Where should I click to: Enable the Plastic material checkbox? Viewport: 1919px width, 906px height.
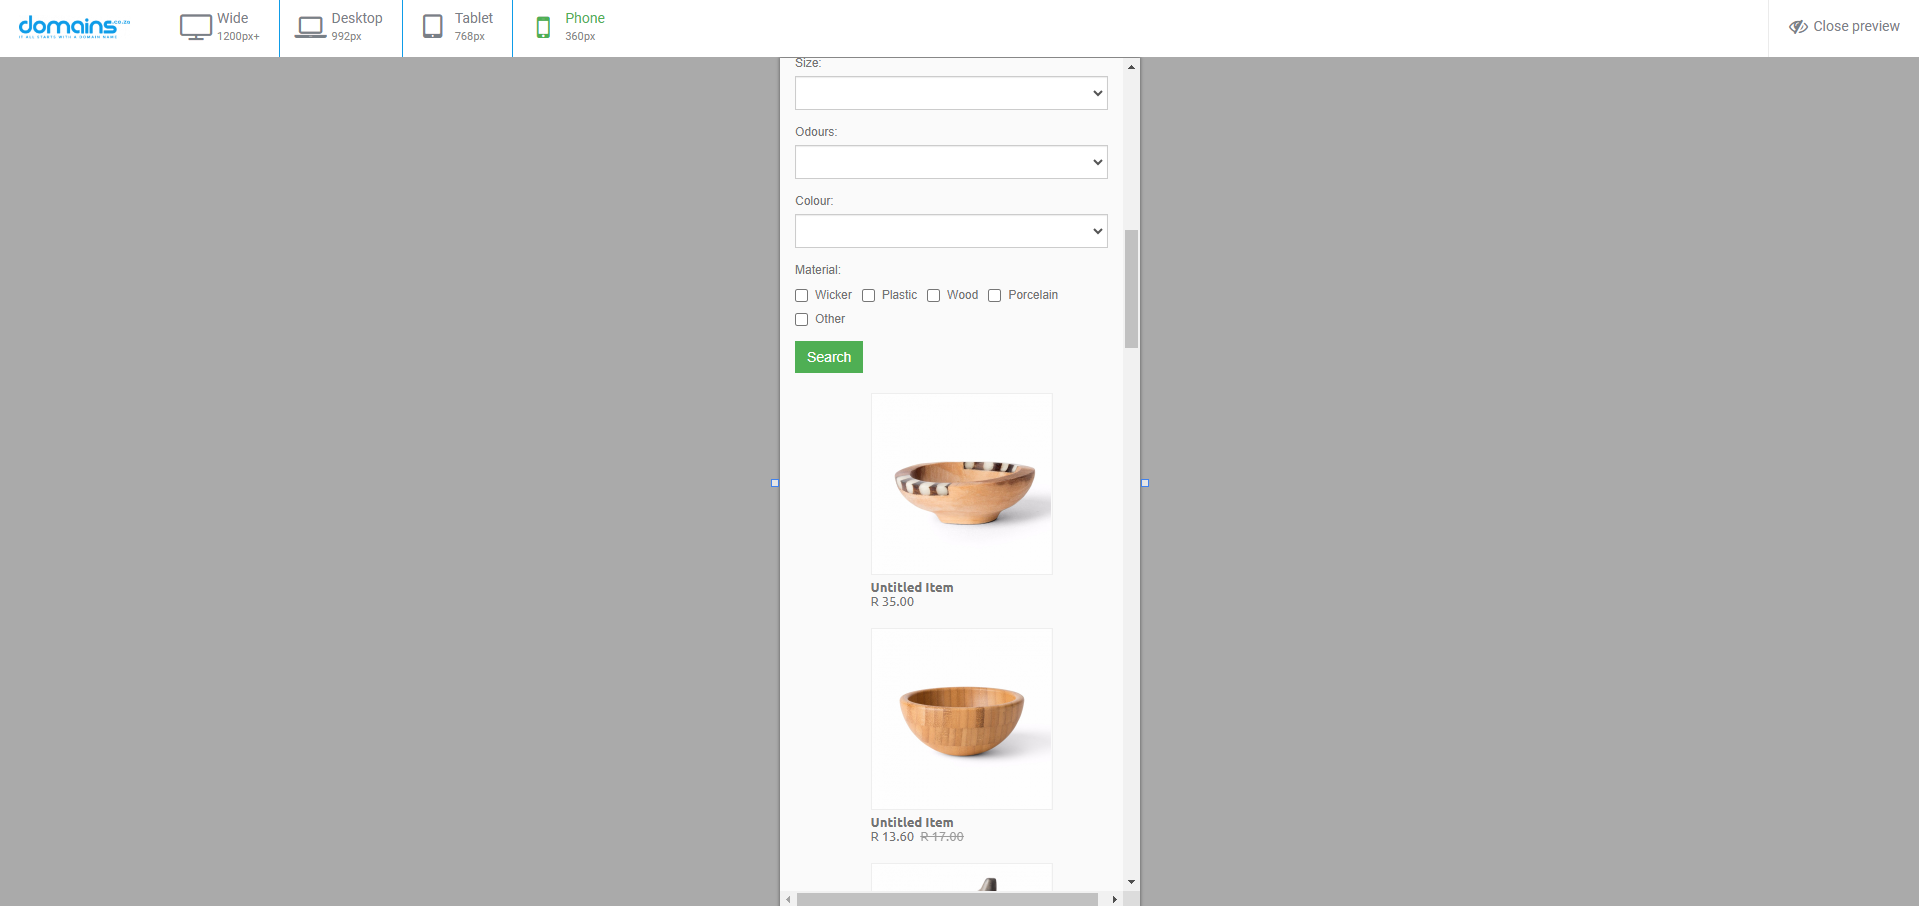coord(869,296)
